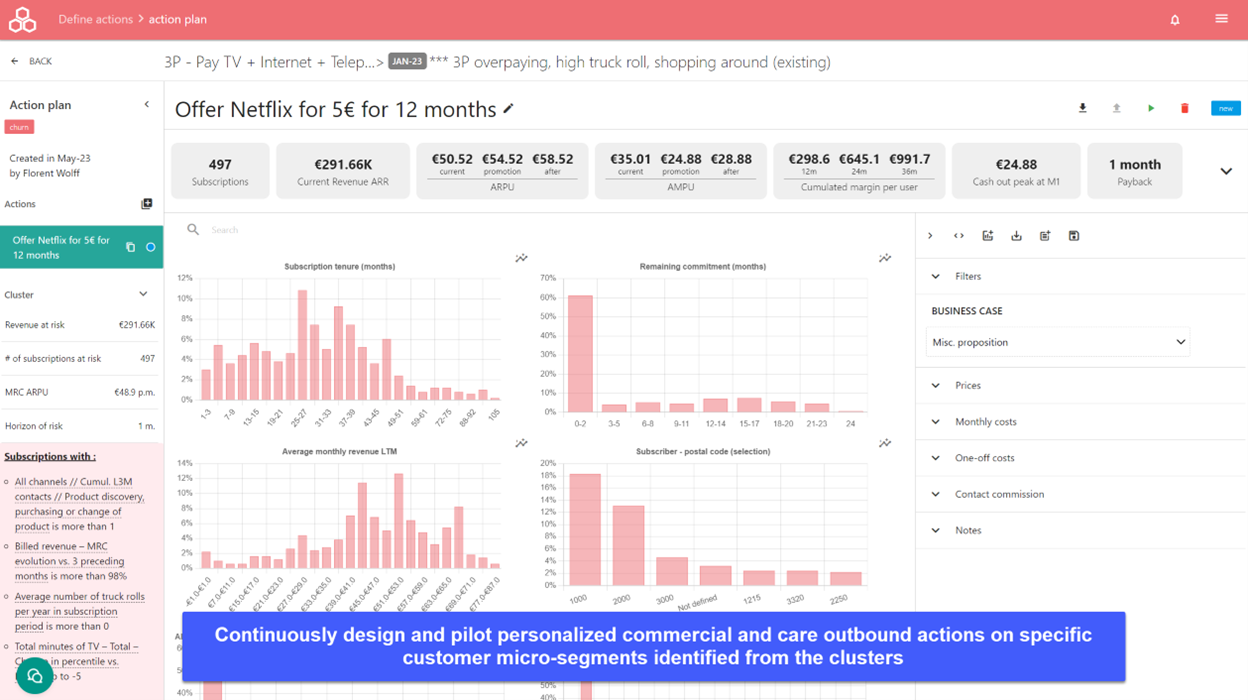Image resolution: width=1248 pixels, height=700 pixels.
Task: Open the hamburger menu in the top bar
Action: 1221,18
